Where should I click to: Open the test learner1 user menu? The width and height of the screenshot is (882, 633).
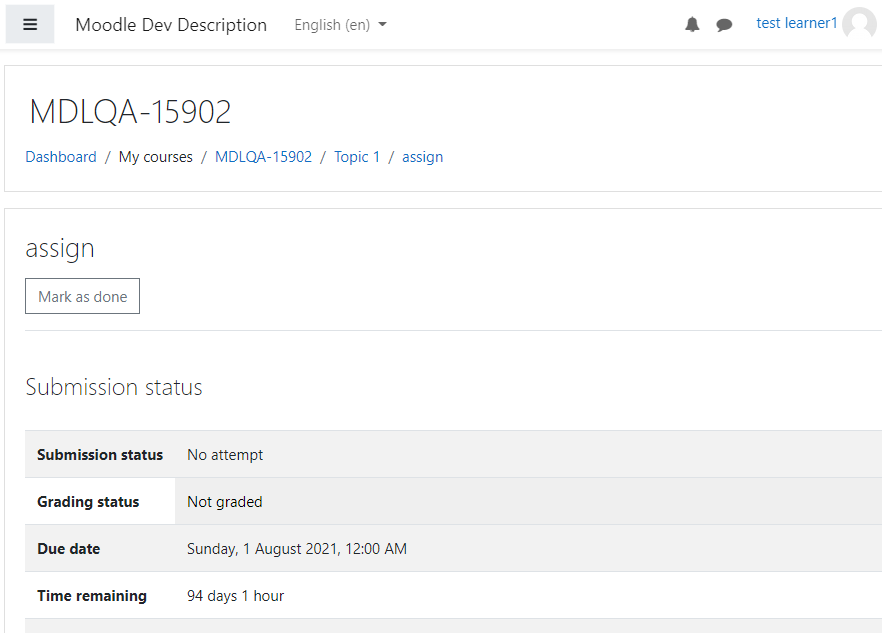(x=796, y=23)
